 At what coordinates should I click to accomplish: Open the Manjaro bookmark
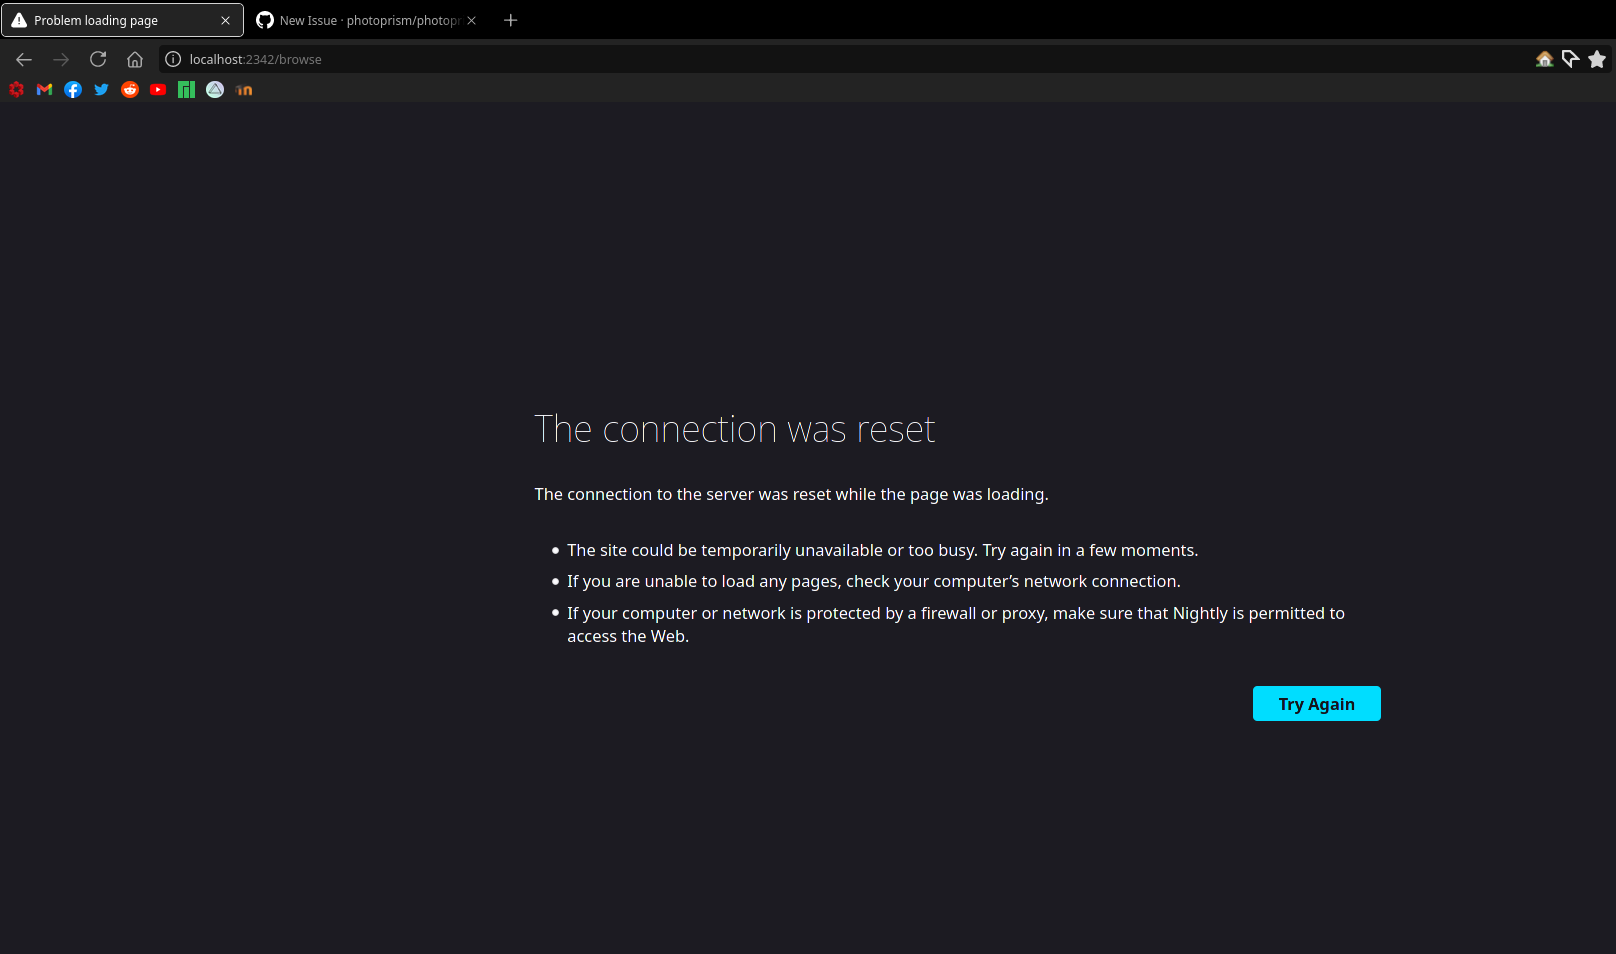pos(186,89)
